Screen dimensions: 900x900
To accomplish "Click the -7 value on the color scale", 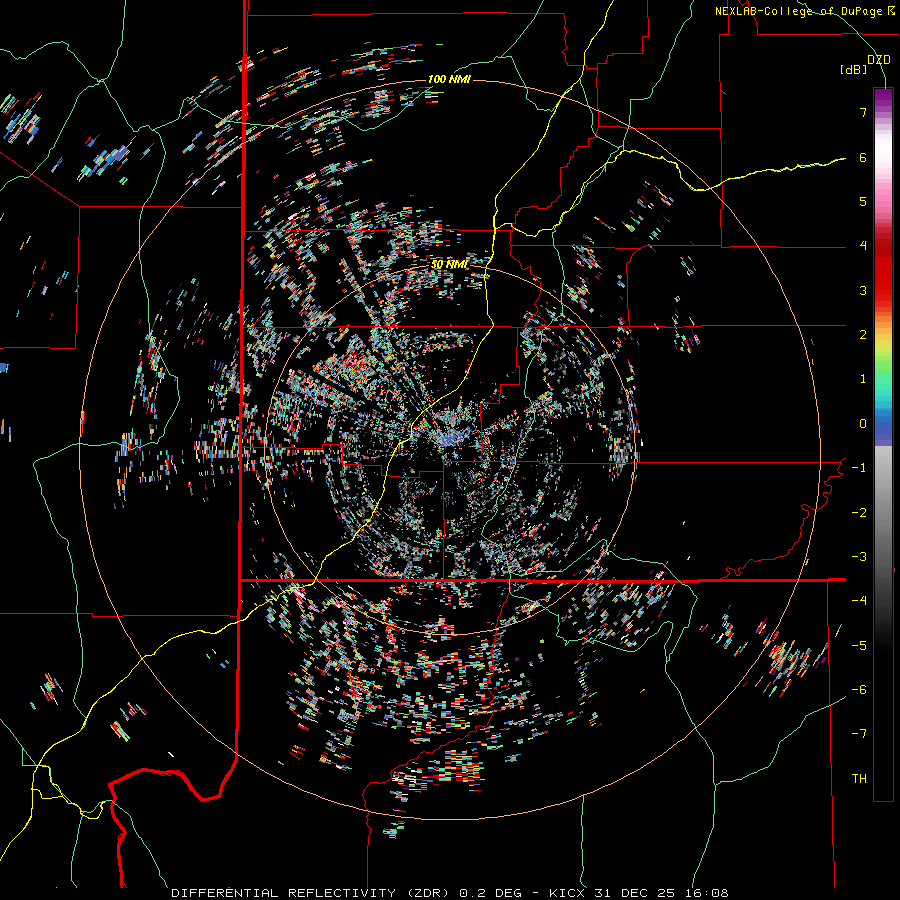I will tap(859, 734).
